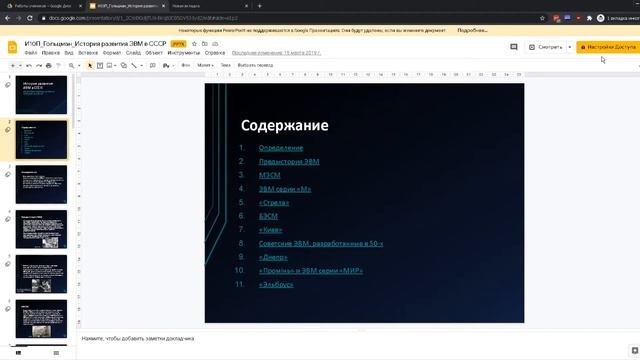Click the Google Slides home logo
Screen dimensions: 640x360
pos(13,47)
